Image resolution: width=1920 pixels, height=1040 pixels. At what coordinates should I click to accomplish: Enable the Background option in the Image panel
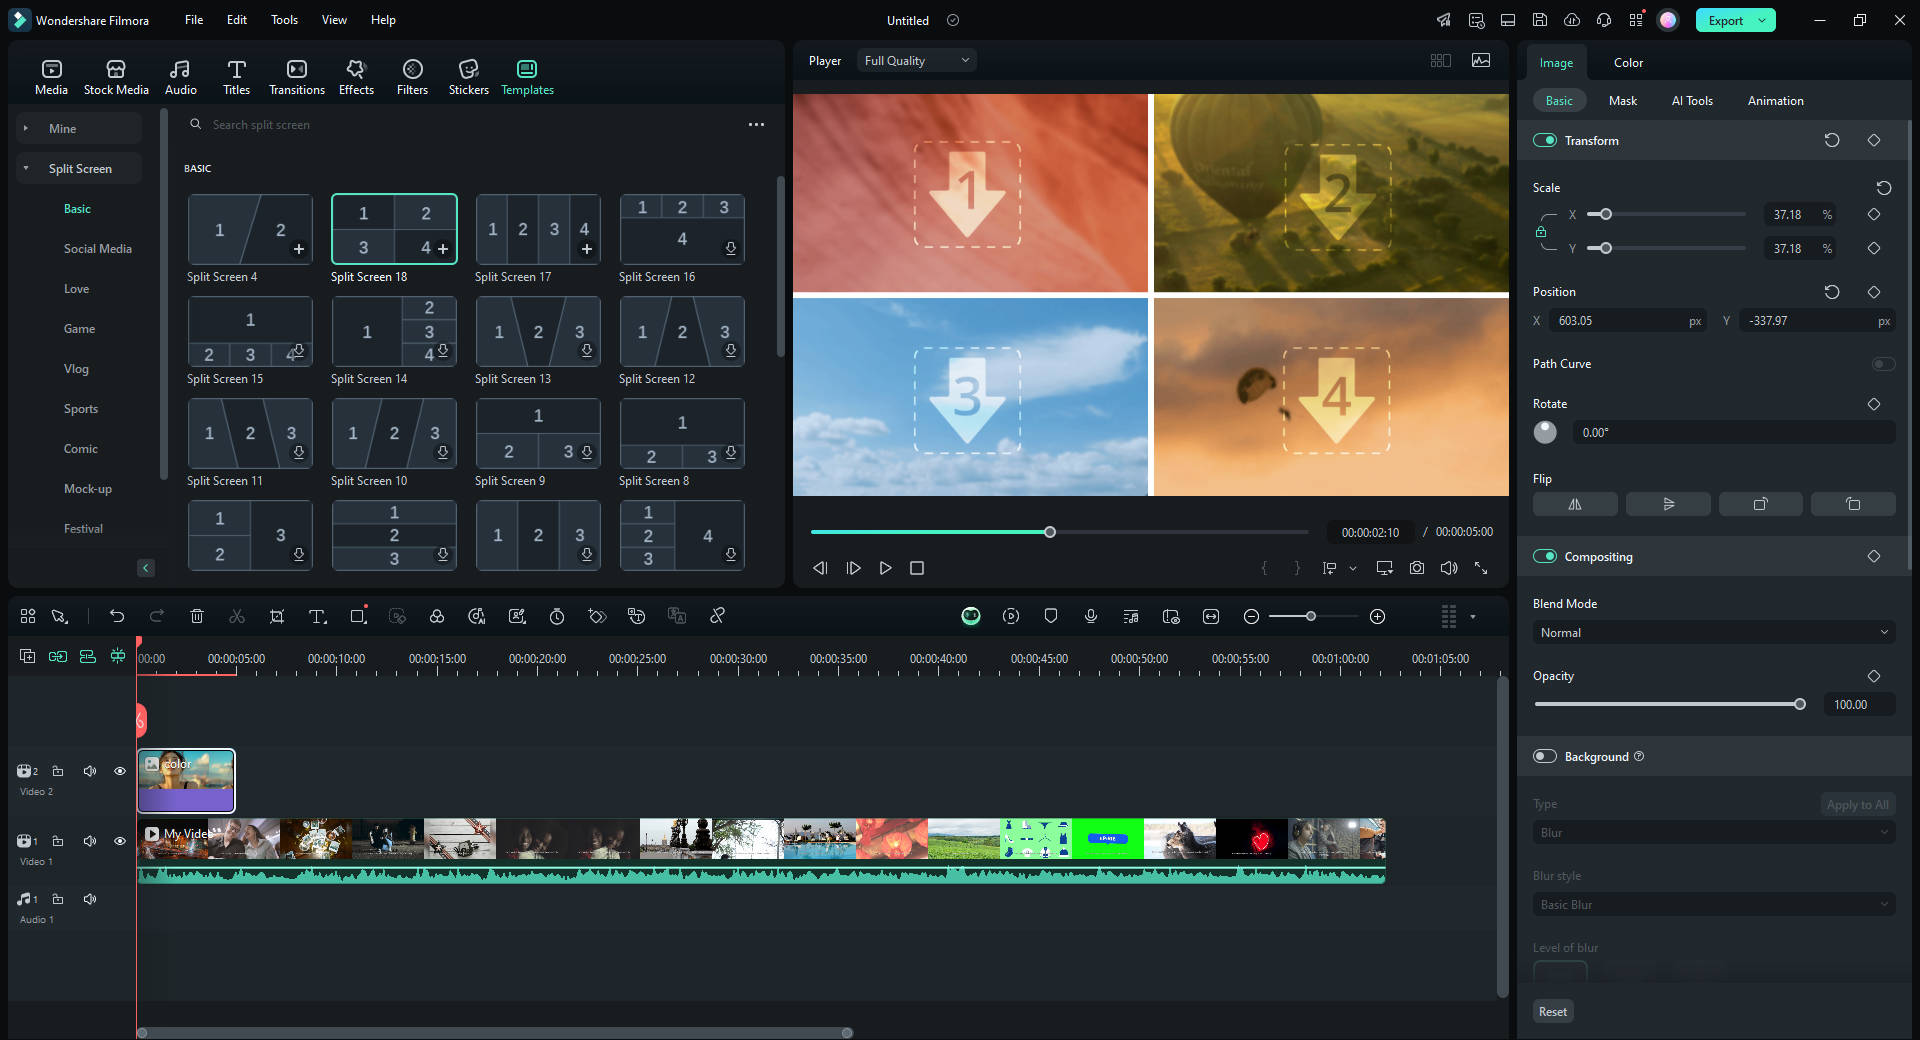click(x=1546, y=756)
